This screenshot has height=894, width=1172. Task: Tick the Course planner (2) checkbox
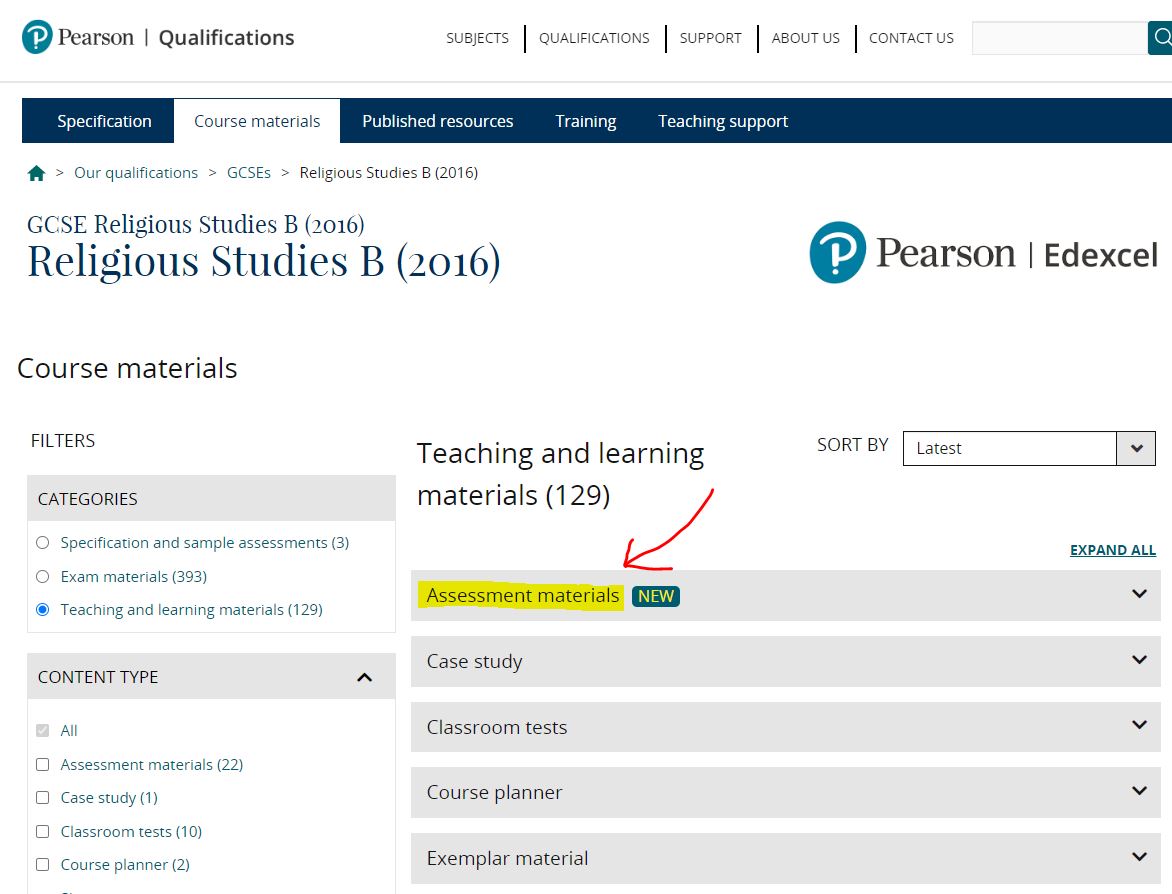tap(42, 865)
